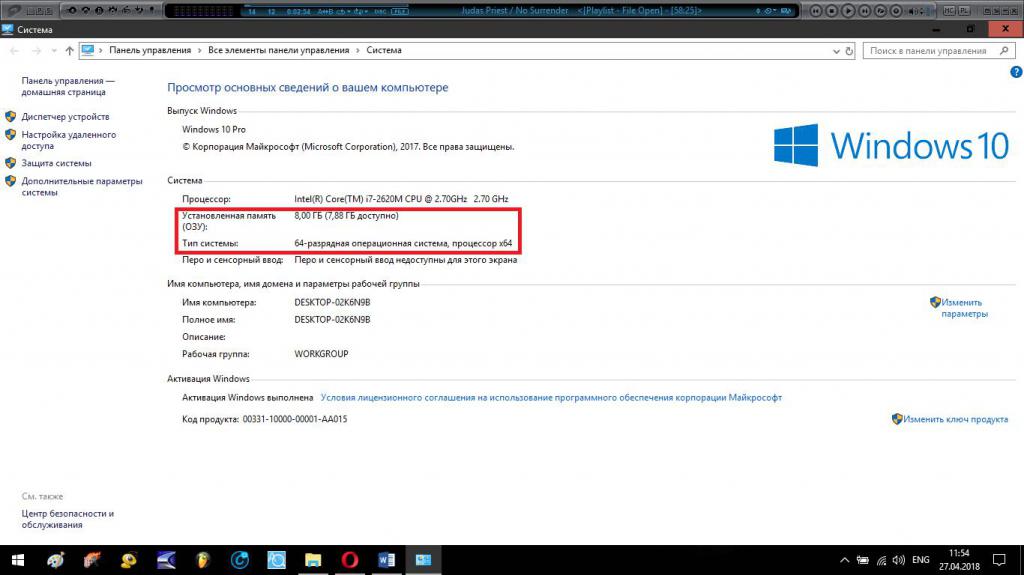Viewport: 1024px width, 575px height.
Task: Open Opera browser from the taskbar
Action: coord(349,560)
